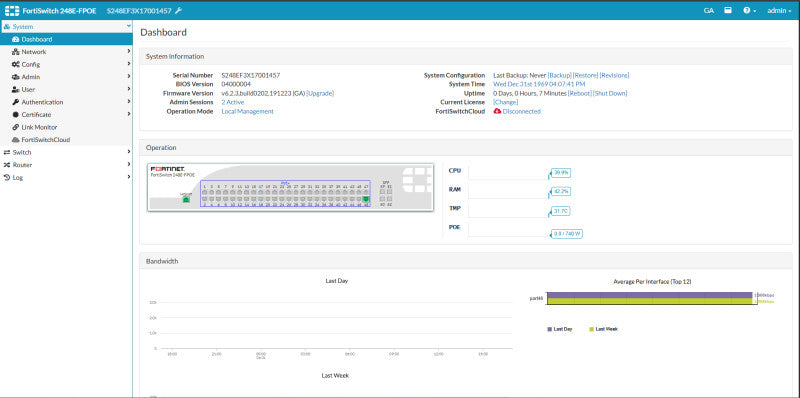This screenshot has height=398, width=800.
Task: Click the Local Management operation mode link
Action: tap(247, 111)
